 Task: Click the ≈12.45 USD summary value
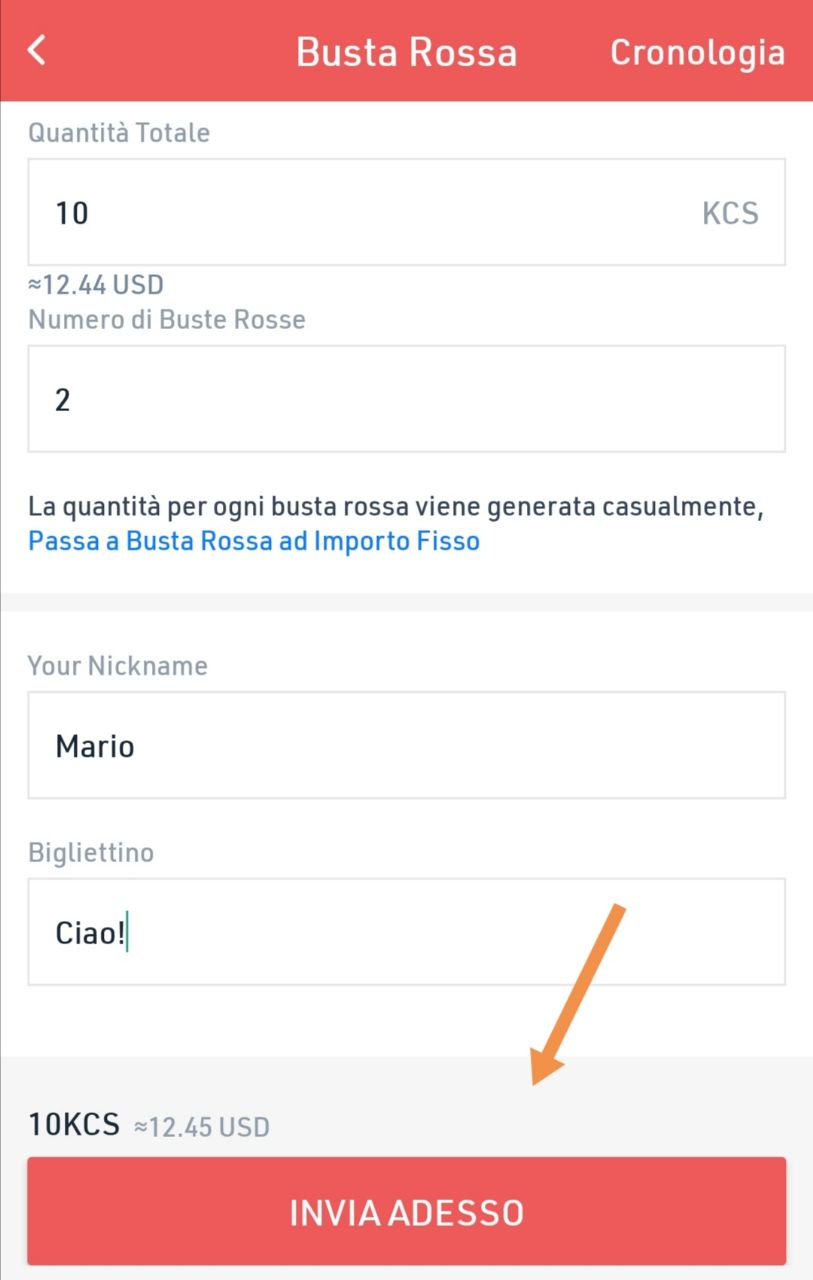click(x=202, y=1127)
